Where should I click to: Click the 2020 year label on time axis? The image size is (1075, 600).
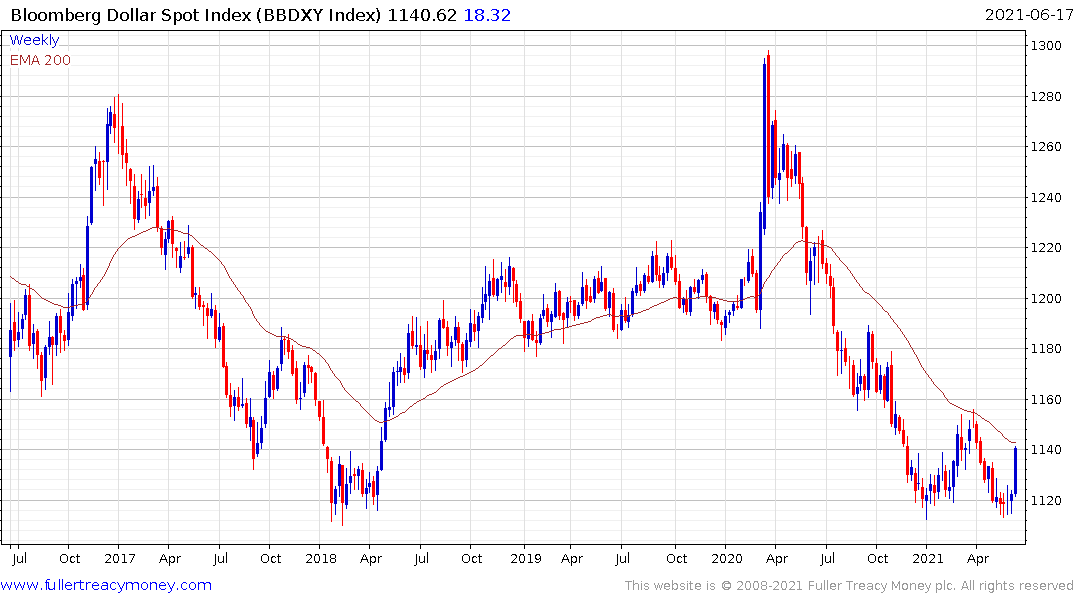tap(727, 559)
